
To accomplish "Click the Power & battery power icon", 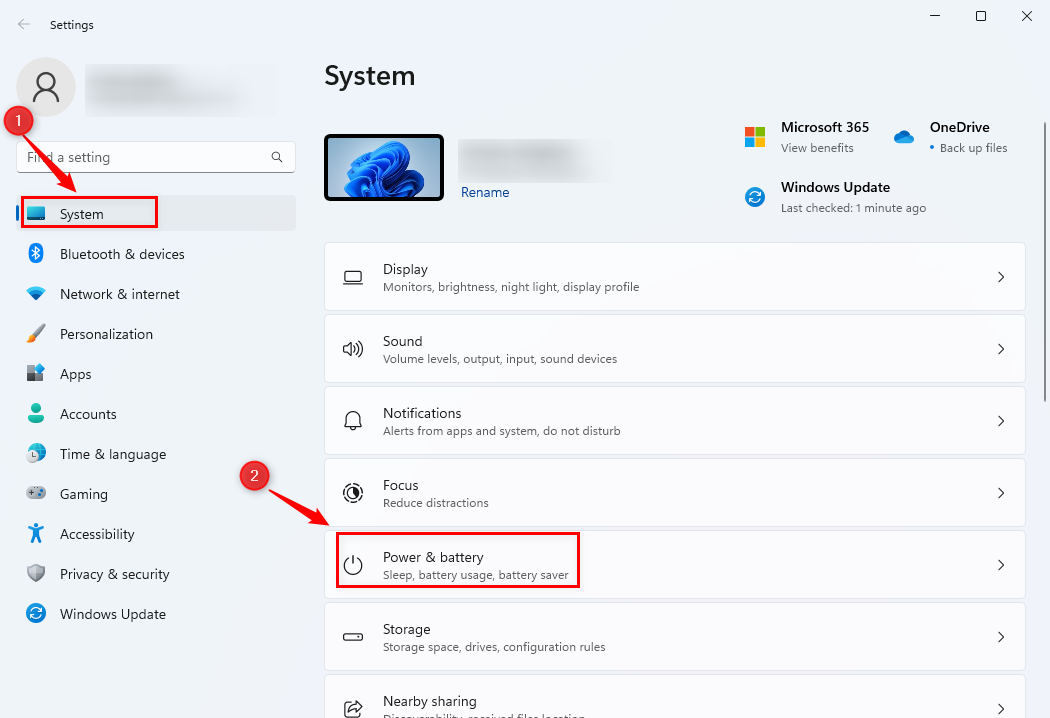I will point(353,565).
